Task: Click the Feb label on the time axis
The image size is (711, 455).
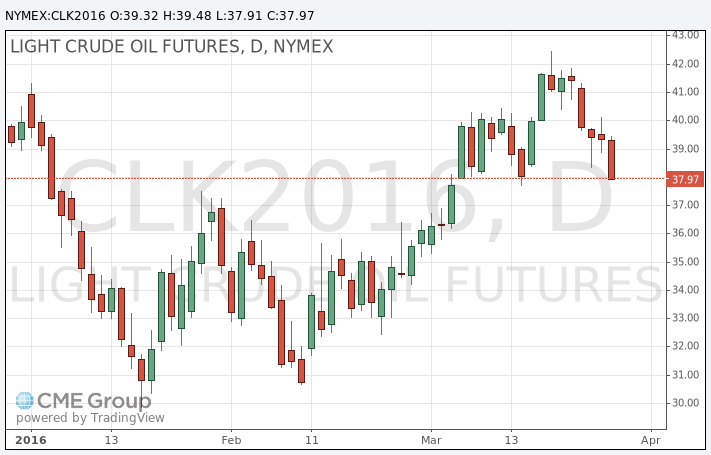Action: (x=231, y=439)
